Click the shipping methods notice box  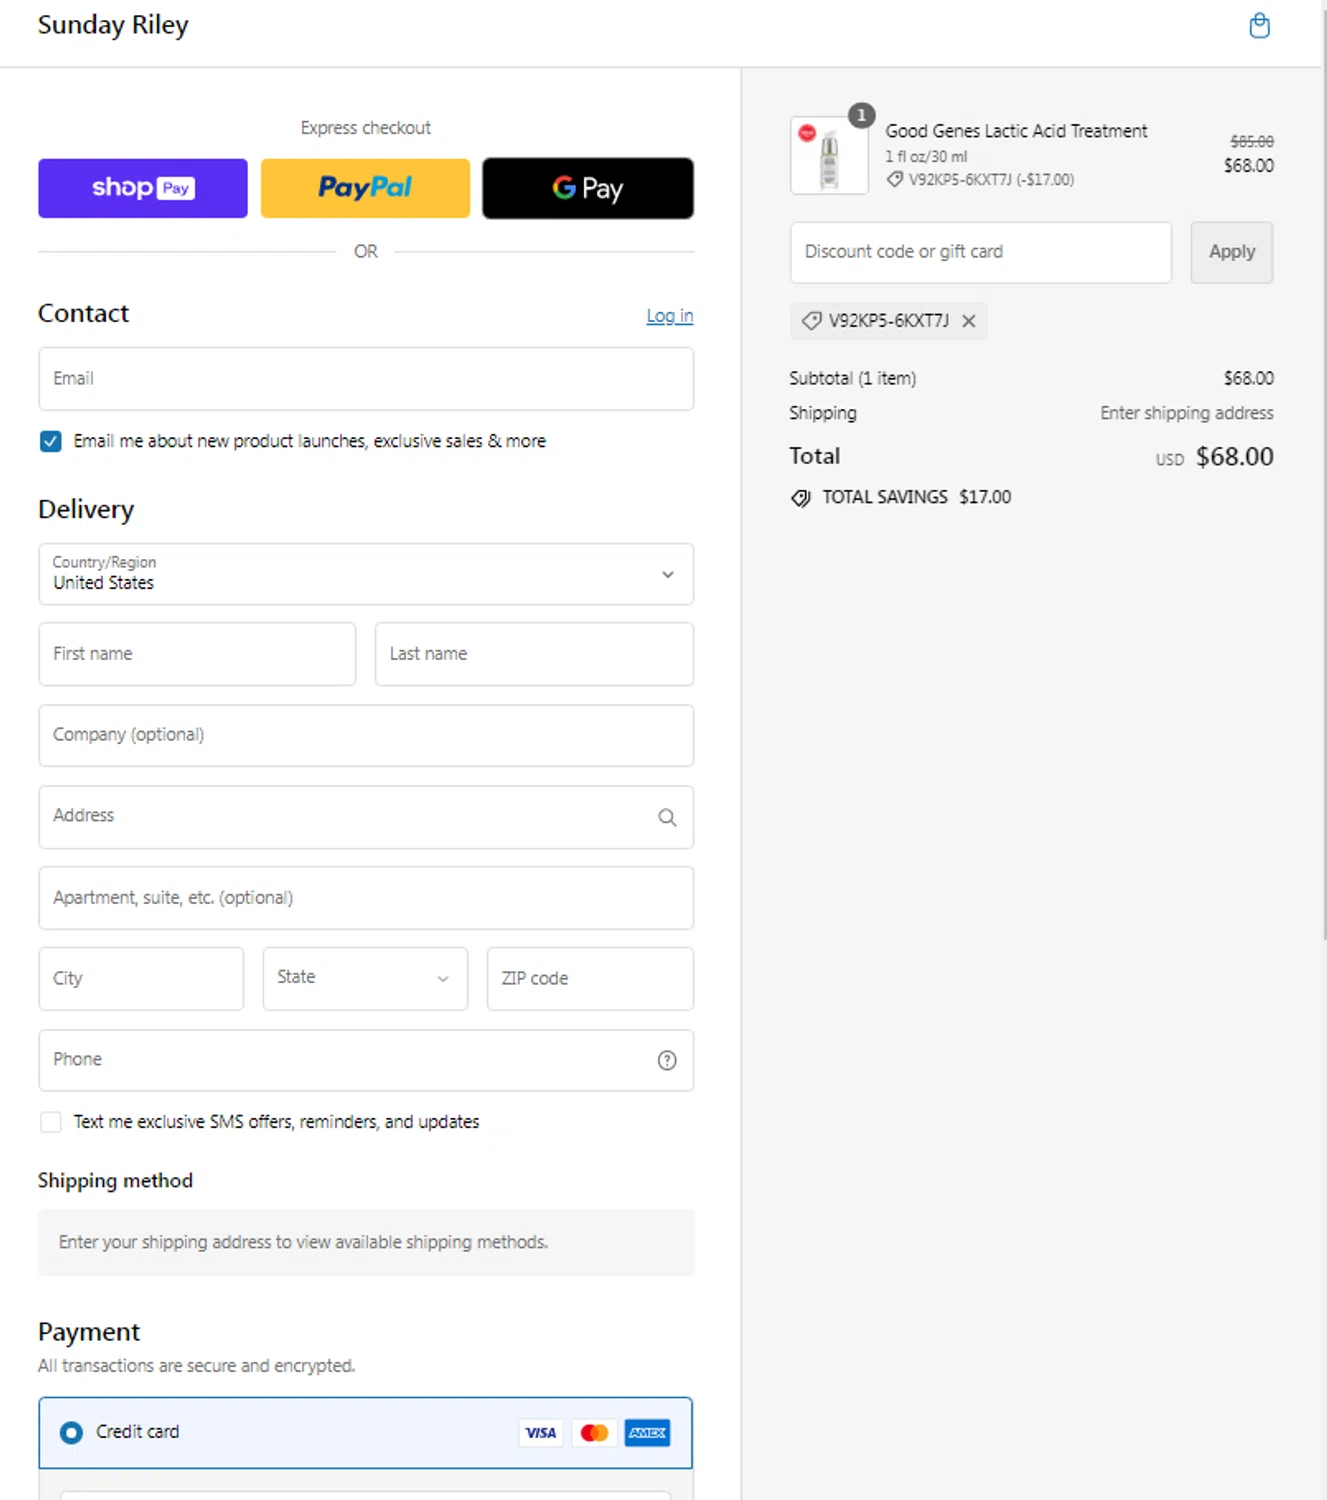pos(366,1242)
